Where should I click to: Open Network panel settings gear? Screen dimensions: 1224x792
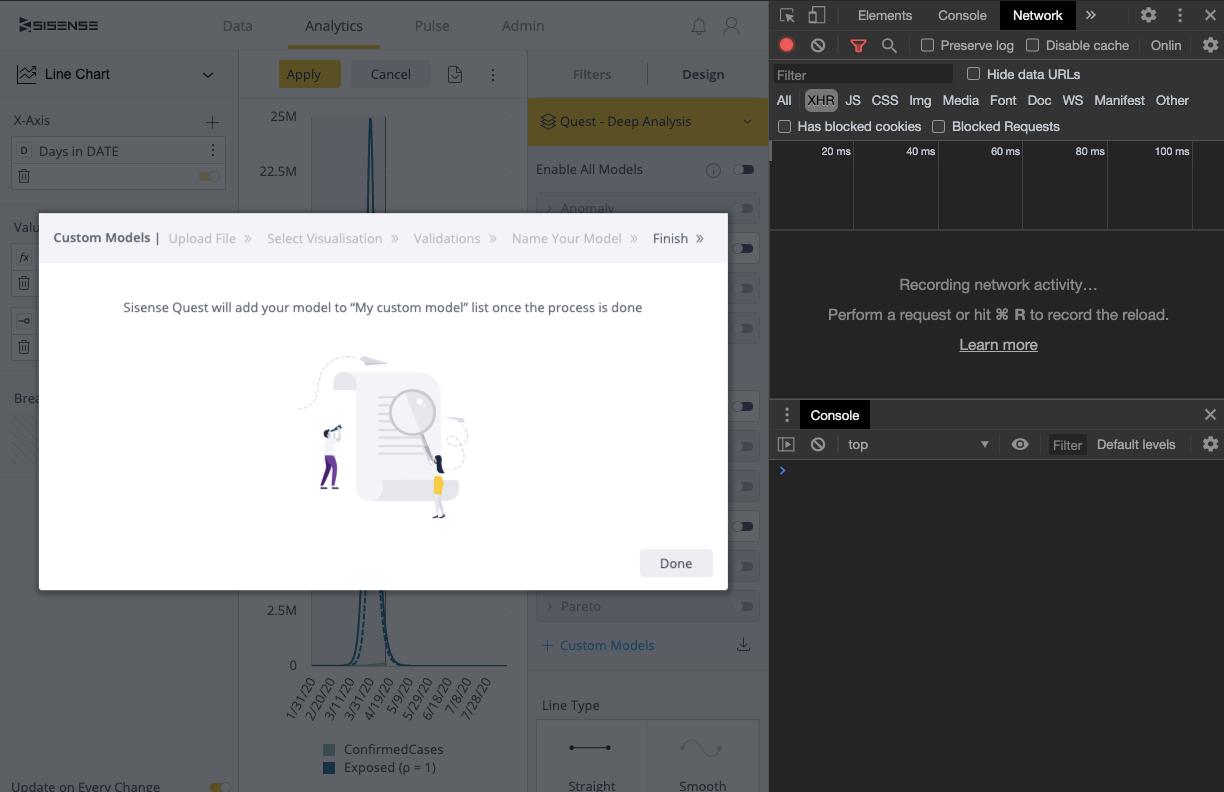1210,45
